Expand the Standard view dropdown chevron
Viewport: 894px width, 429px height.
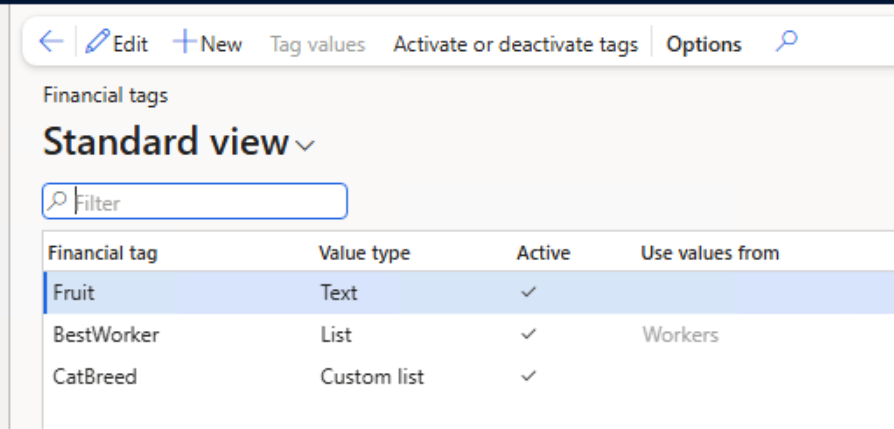pos(305,146)
